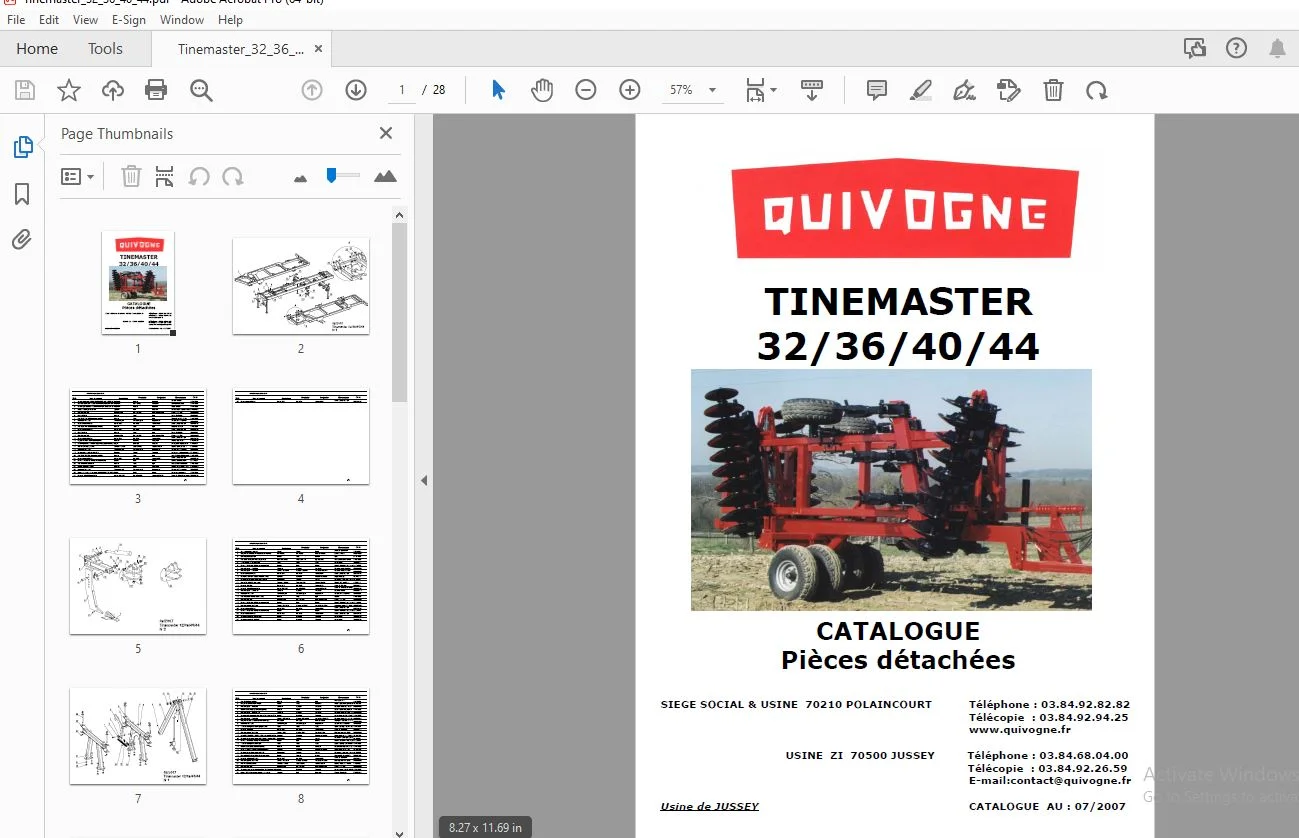Go to the next page
This screenshot has height=838, width=1299.
point(356,90)
